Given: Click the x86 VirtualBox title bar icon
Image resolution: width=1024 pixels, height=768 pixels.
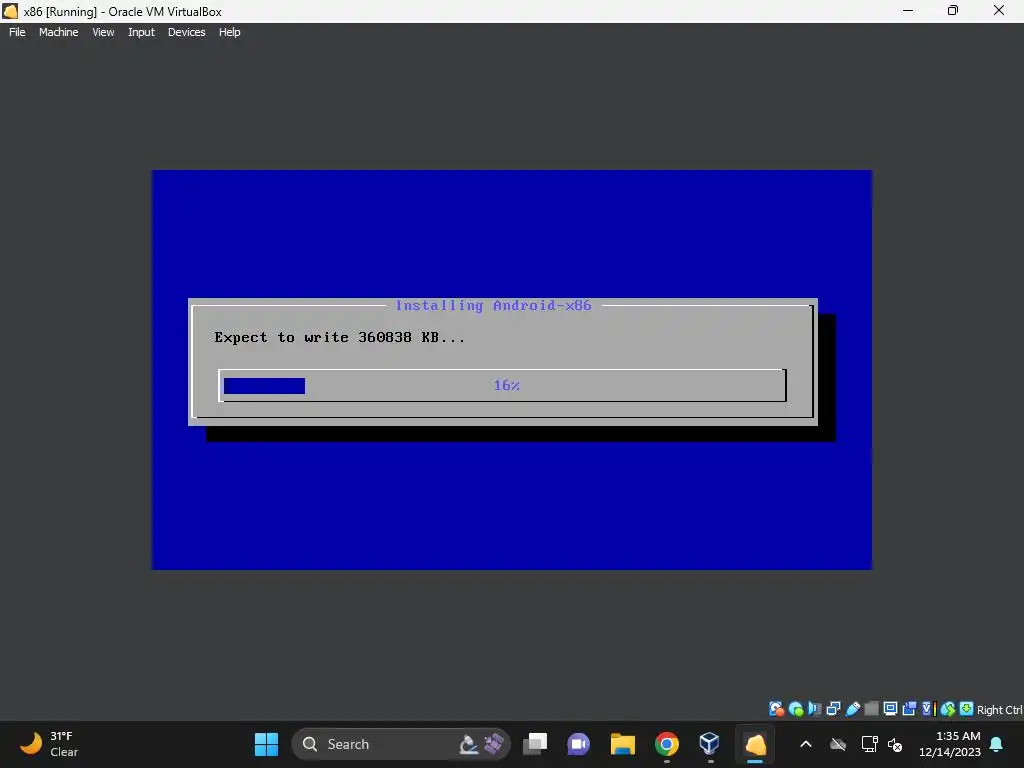Looking at the screenshot, I should point(10,11).
